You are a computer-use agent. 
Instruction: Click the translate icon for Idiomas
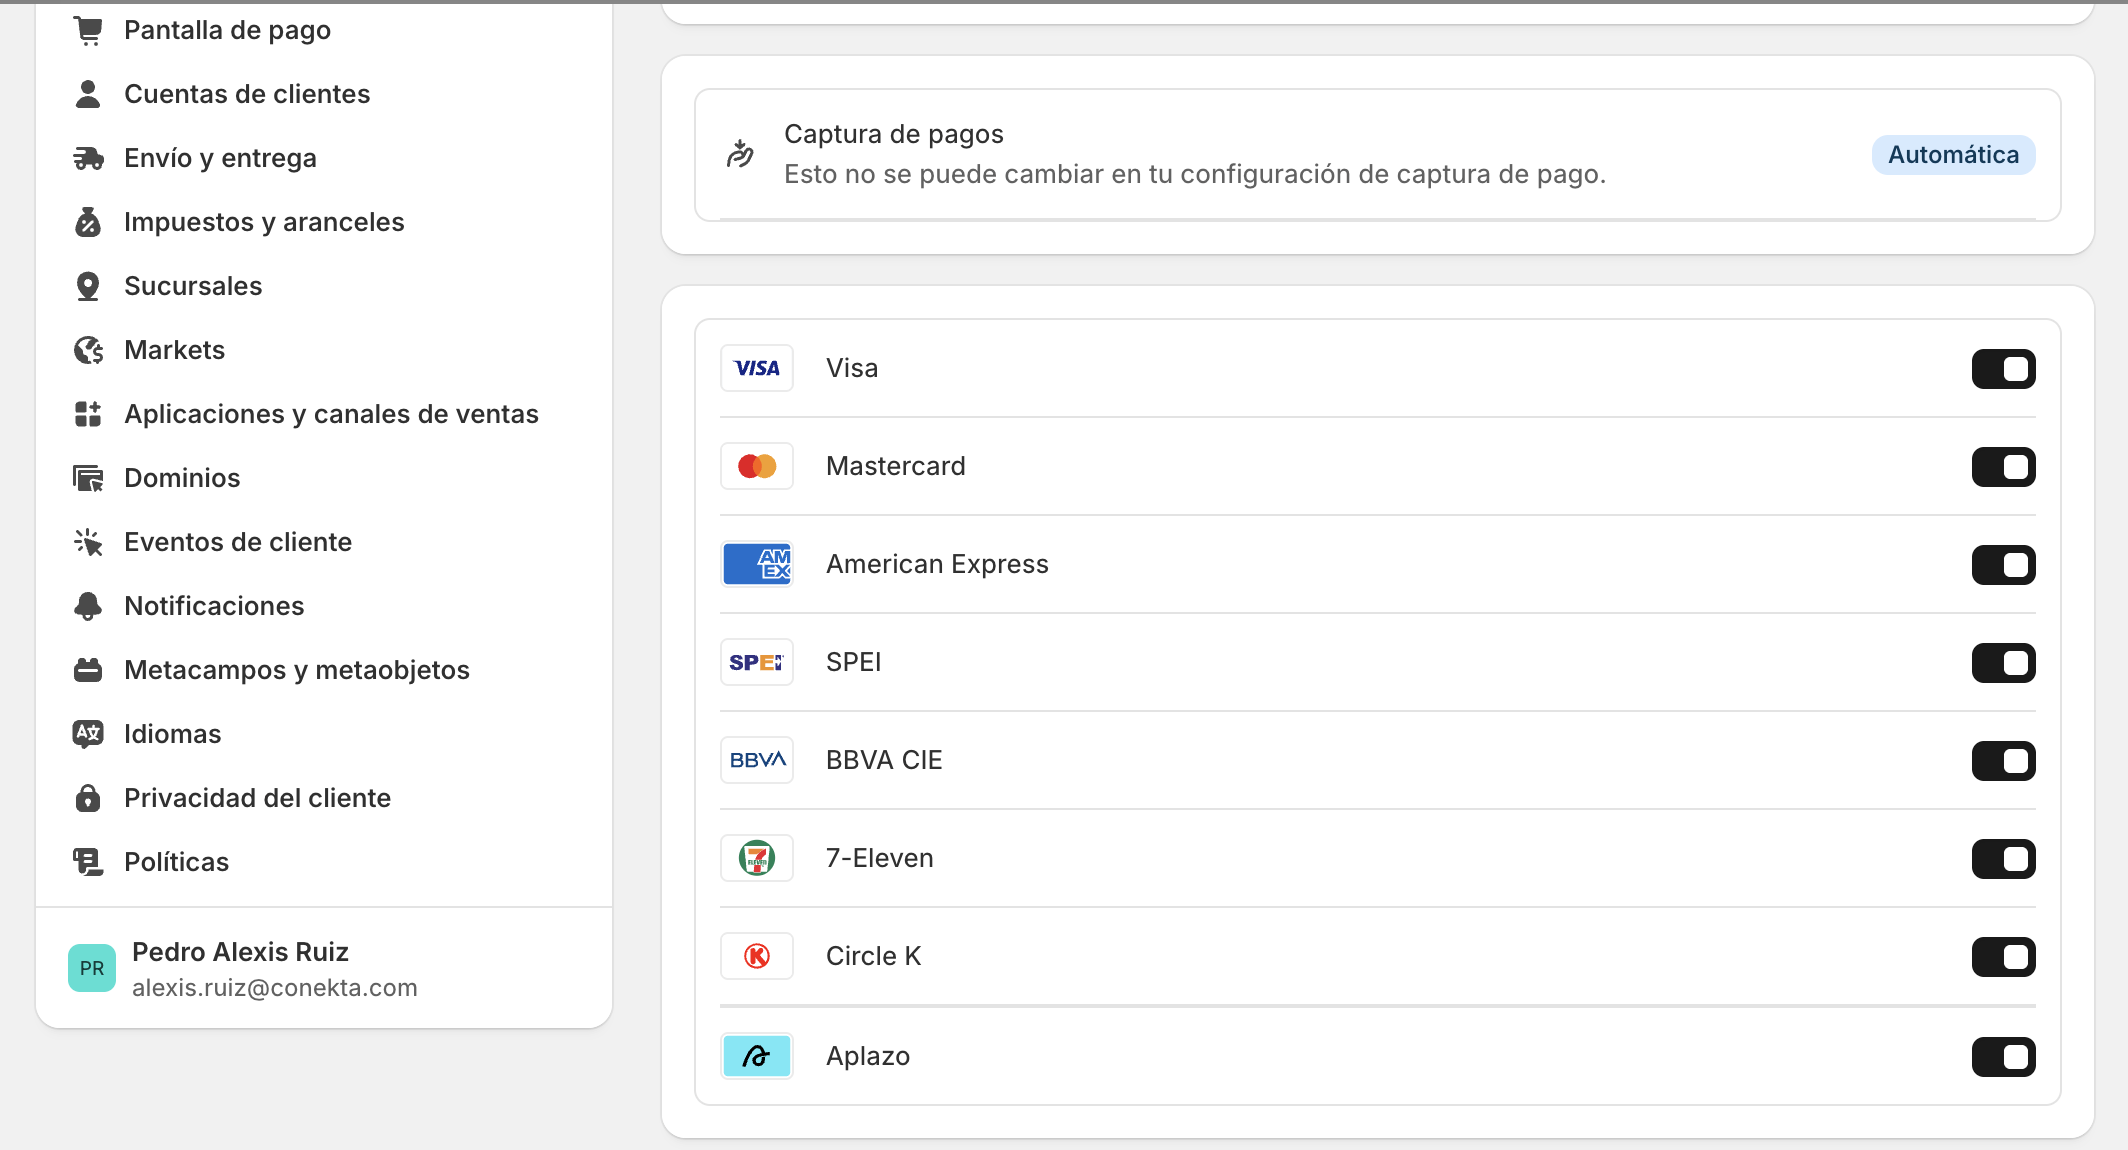88,734
